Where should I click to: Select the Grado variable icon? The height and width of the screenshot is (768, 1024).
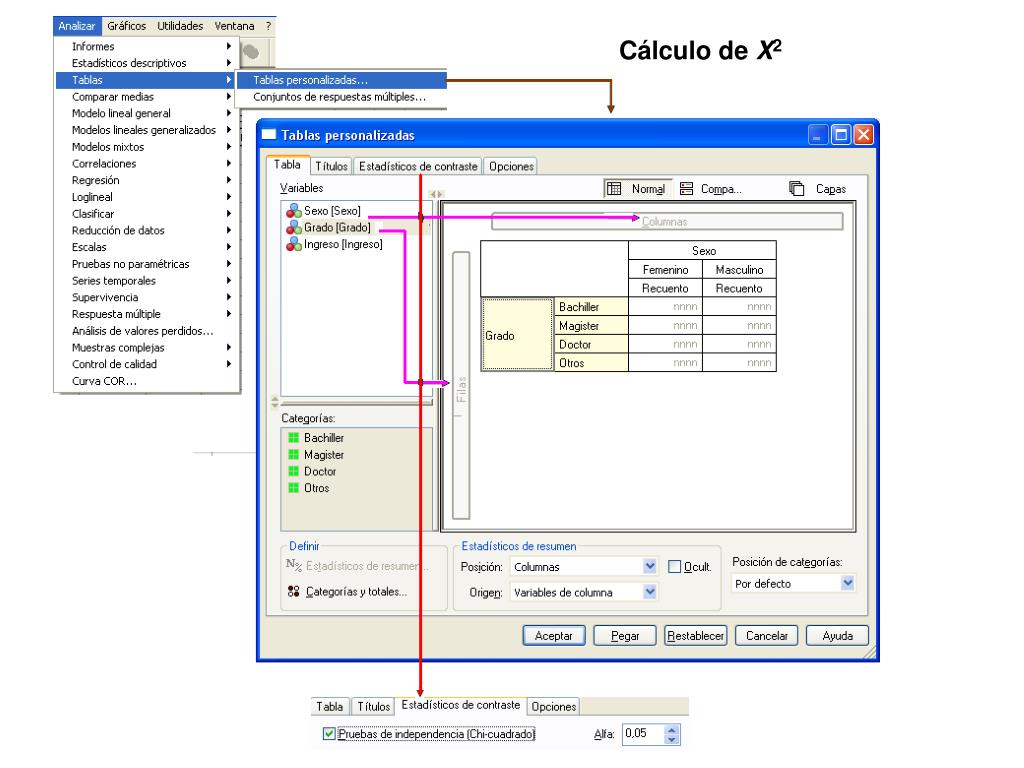coord(293,227)
